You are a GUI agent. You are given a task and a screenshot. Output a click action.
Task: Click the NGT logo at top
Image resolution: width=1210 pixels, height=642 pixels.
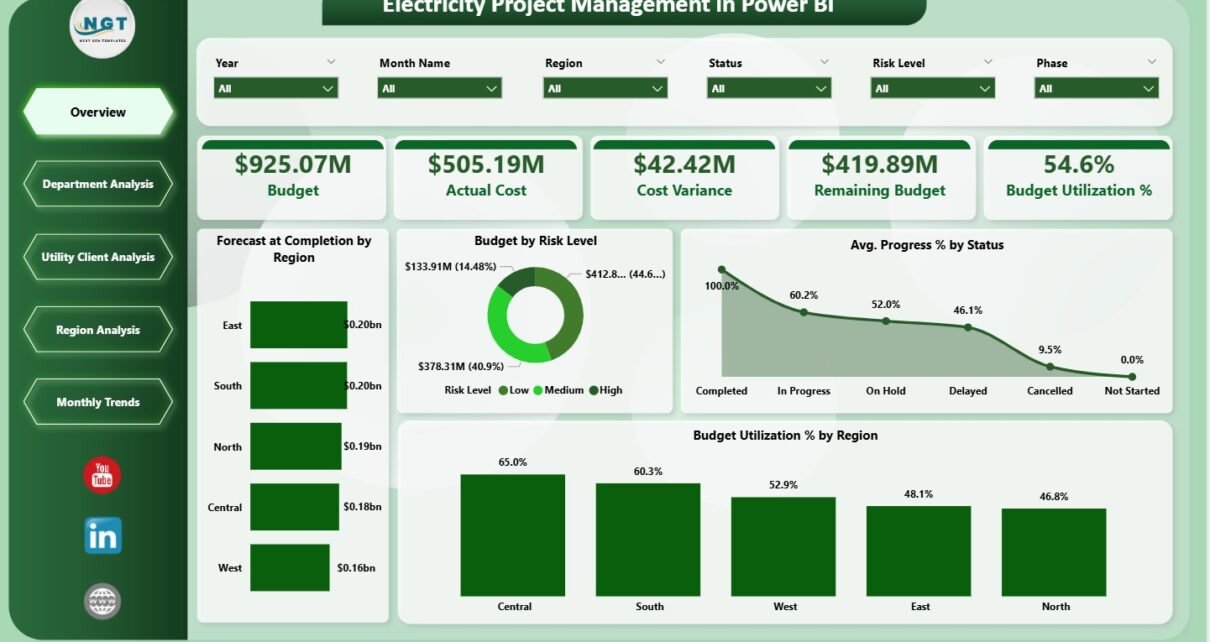[x=102, y=27]
